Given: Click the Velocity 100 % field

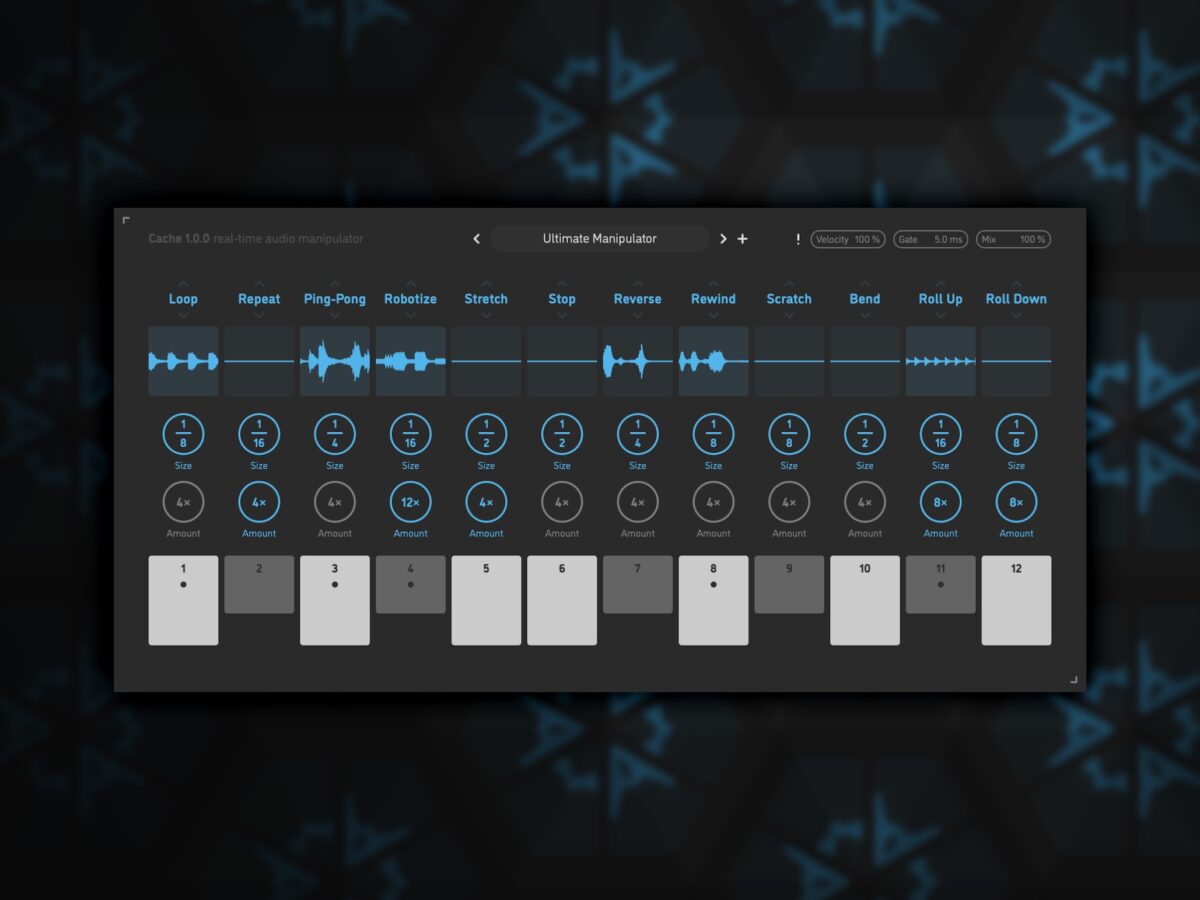Looking at the screenshot, I should pos(848,240).
